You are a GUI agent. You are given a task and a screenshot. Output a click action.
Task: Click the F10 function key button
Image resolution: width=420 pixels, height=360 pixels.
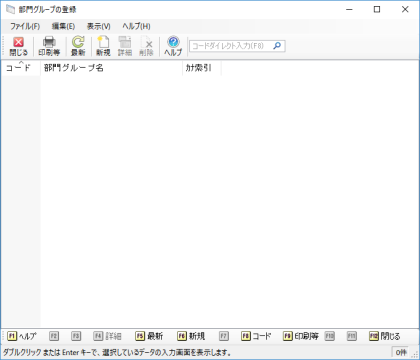coord(329,336)
